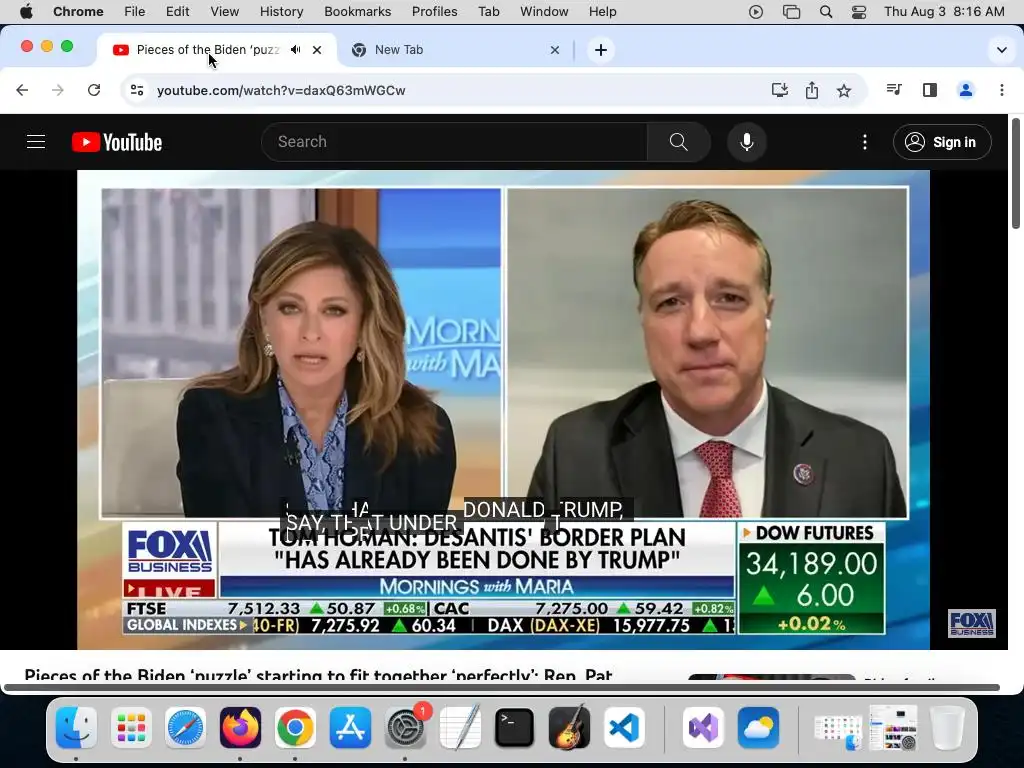Open the Tab menu
The height and width of the screenshot is (768, 1024).
488,11
